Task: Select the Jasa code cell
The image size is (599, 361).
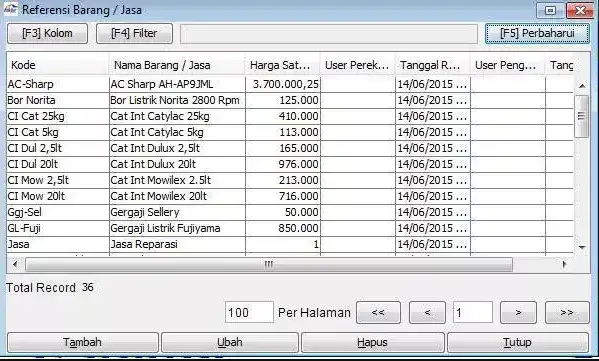Action: (57, 244)
